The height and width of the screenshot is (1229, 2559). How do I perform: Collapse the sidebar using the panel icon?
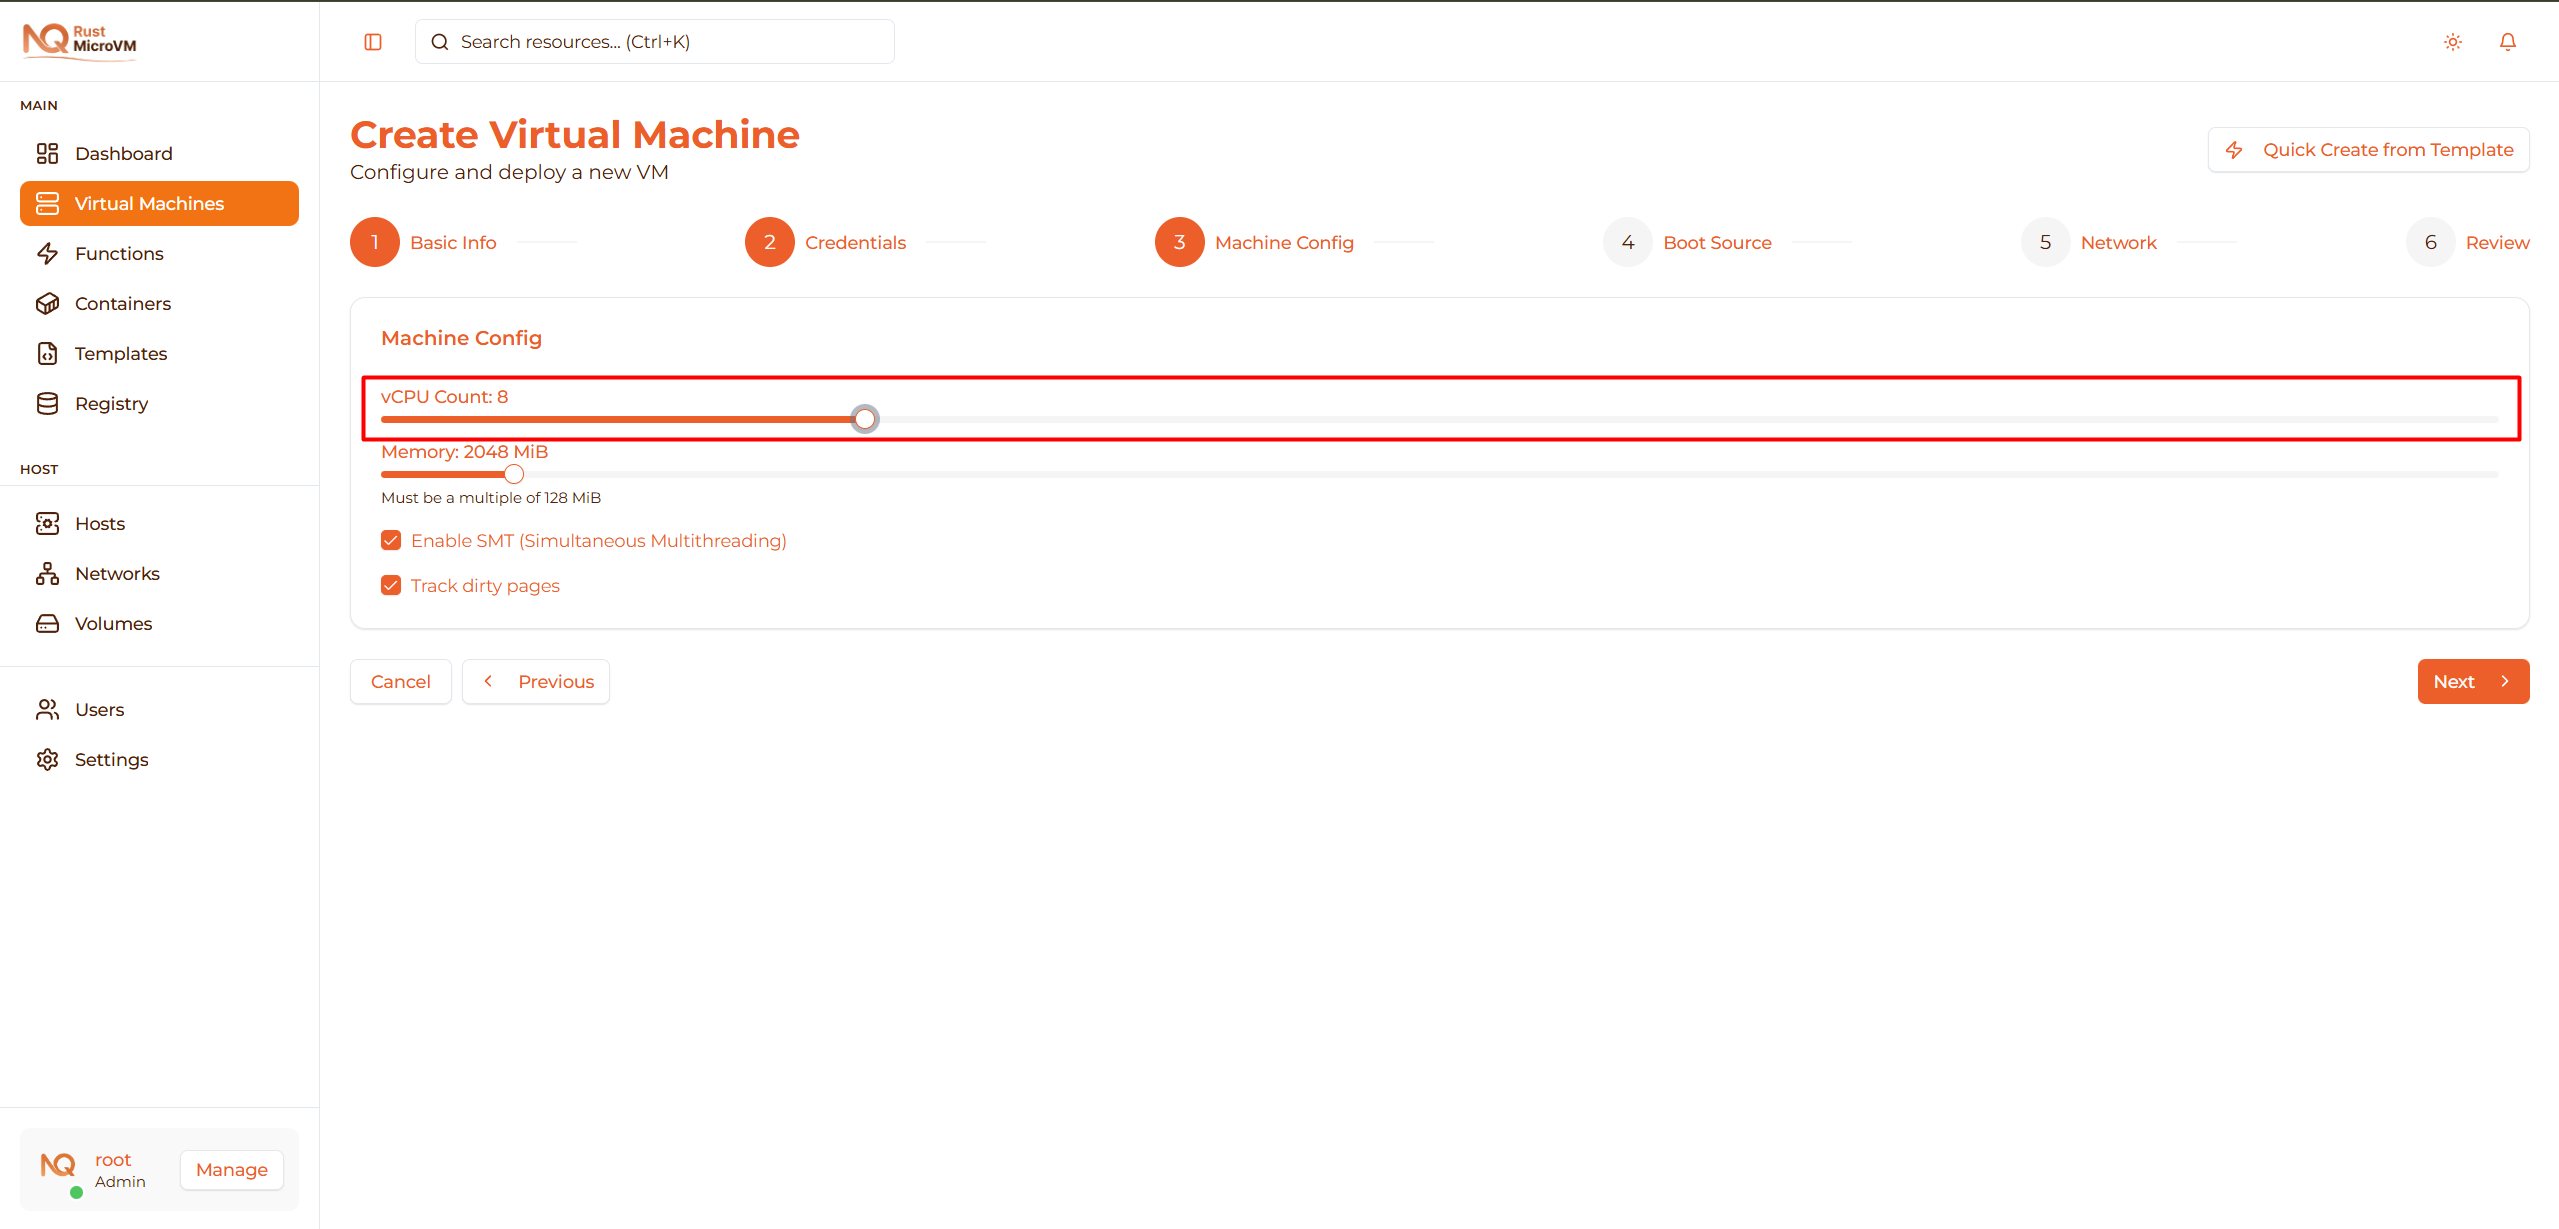pos(373,41)
